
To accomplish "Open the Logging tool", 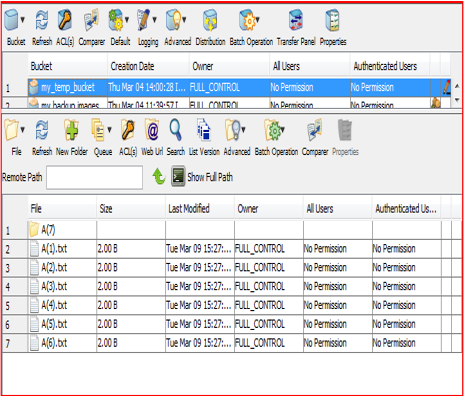I will click(144, 21).
